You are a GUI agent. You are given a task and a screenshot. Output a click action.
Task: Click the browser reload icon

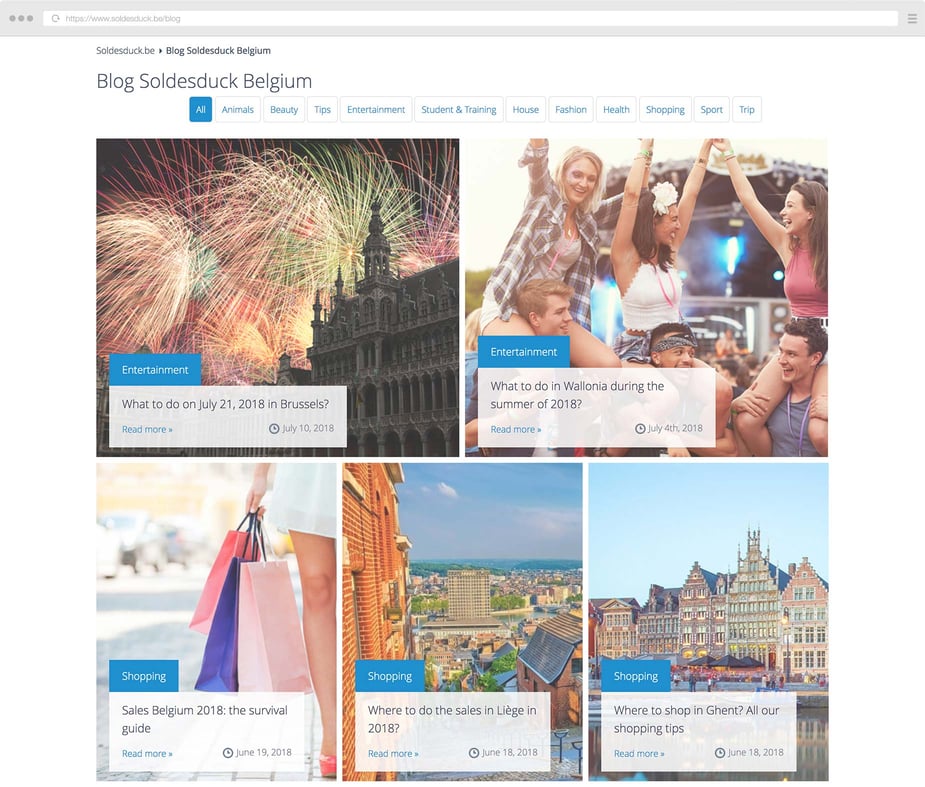[55, 19]
